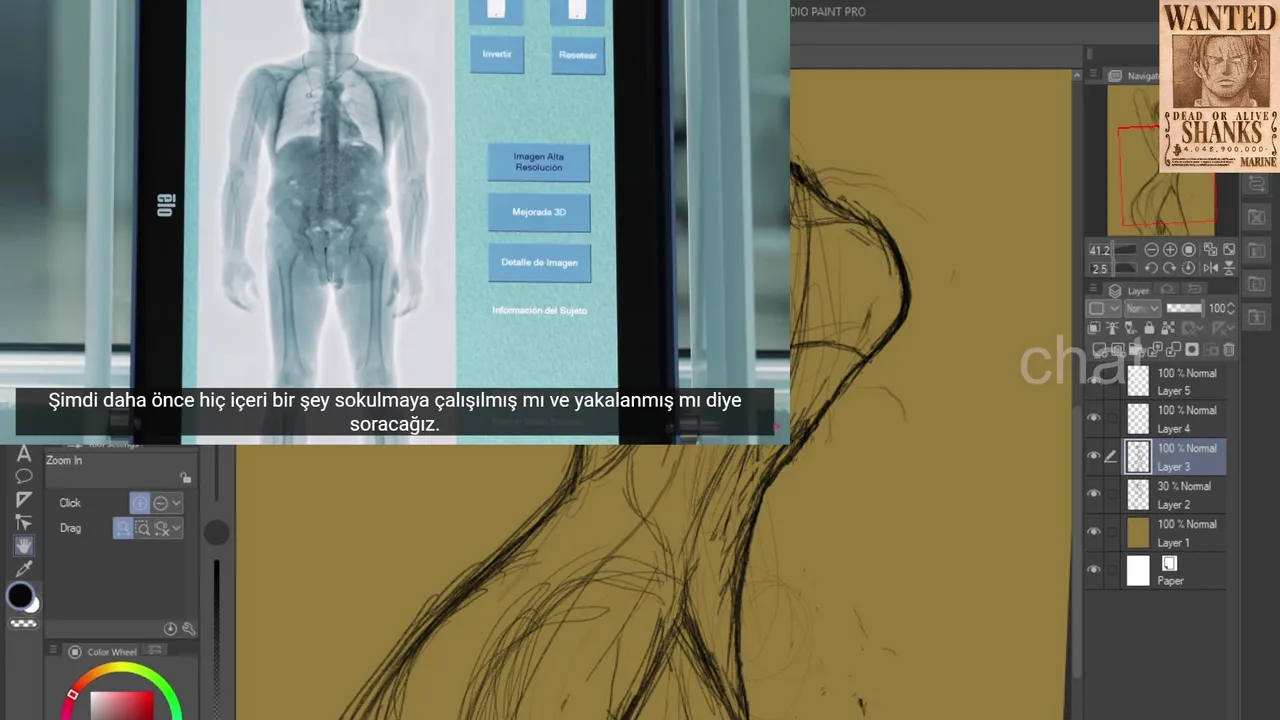Fit canvas to Navigator screen
Screen dimensions: 1280x720
1210,250
